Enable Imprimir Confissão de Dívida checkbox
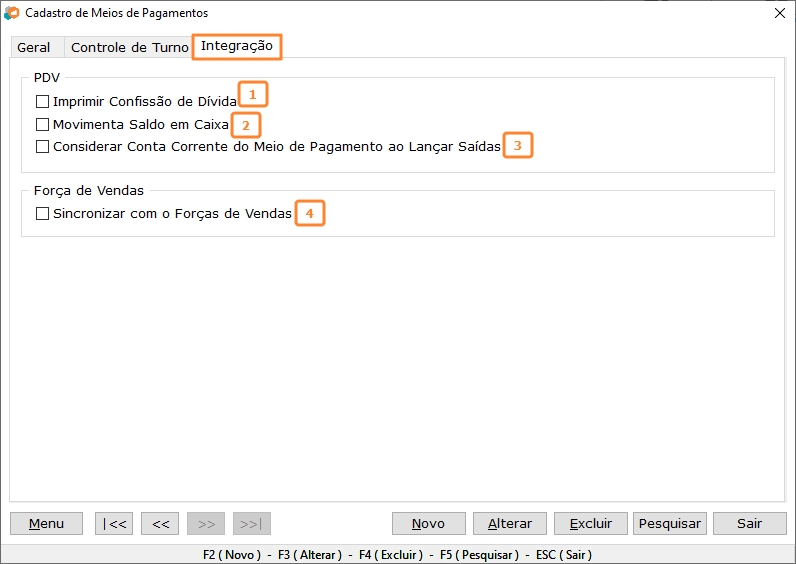 click(42, 102)
